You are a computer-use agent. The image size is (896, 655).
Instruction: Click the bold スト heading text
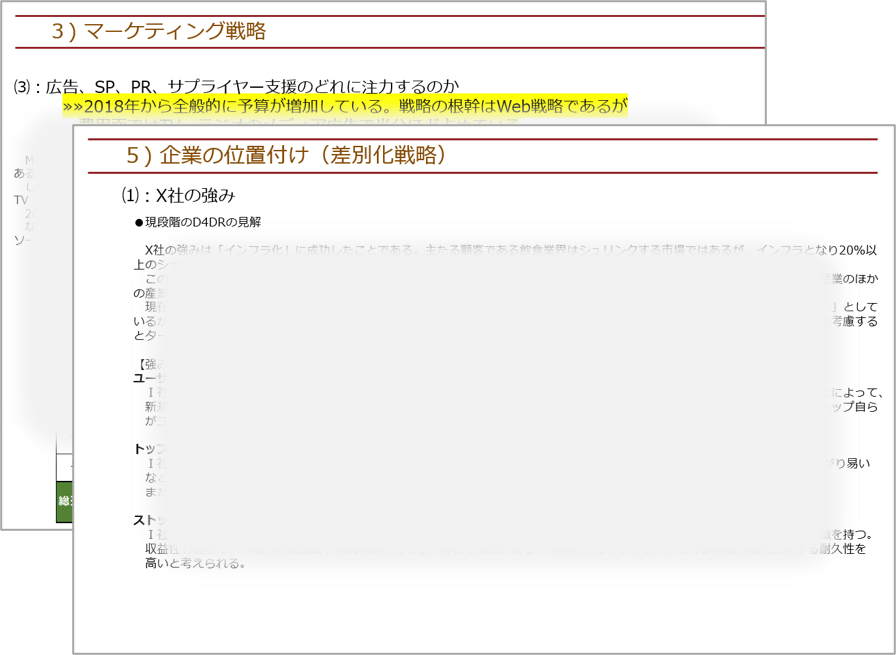coord(142,520)
